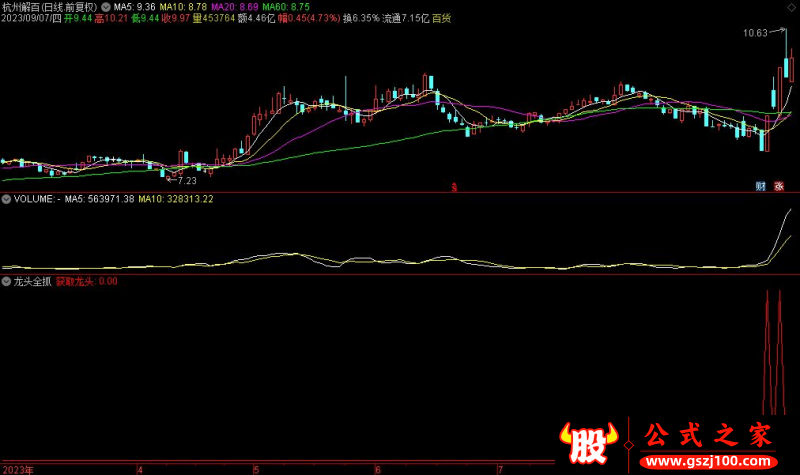Click the MA10: 8.78 label
The height and width of the screenshot is (475, 800).
(x=183, y=7)
